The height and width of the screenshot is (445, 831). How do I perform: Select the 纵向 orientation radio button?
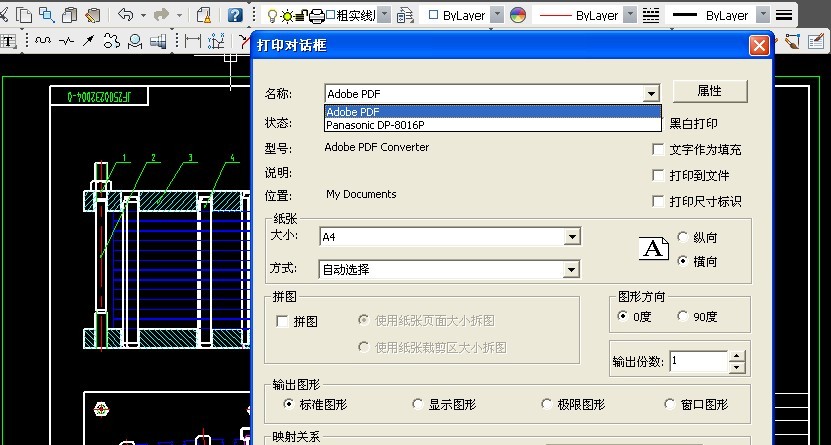684,238
